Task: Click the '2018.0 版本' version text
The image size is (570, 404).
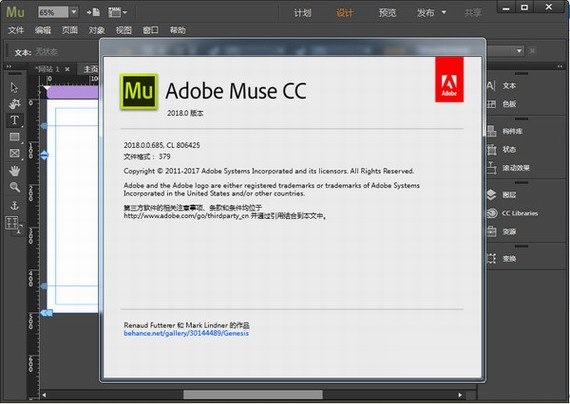Action: coord(185,113)
